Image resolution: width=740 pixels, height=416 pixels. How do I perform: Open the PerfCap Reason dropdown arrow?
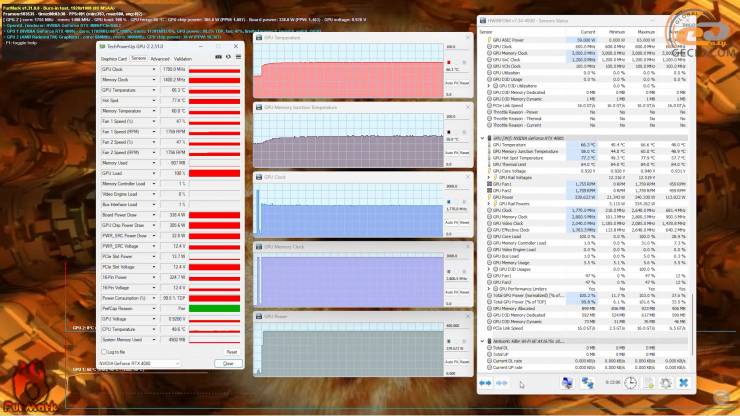tap(153, 308)
